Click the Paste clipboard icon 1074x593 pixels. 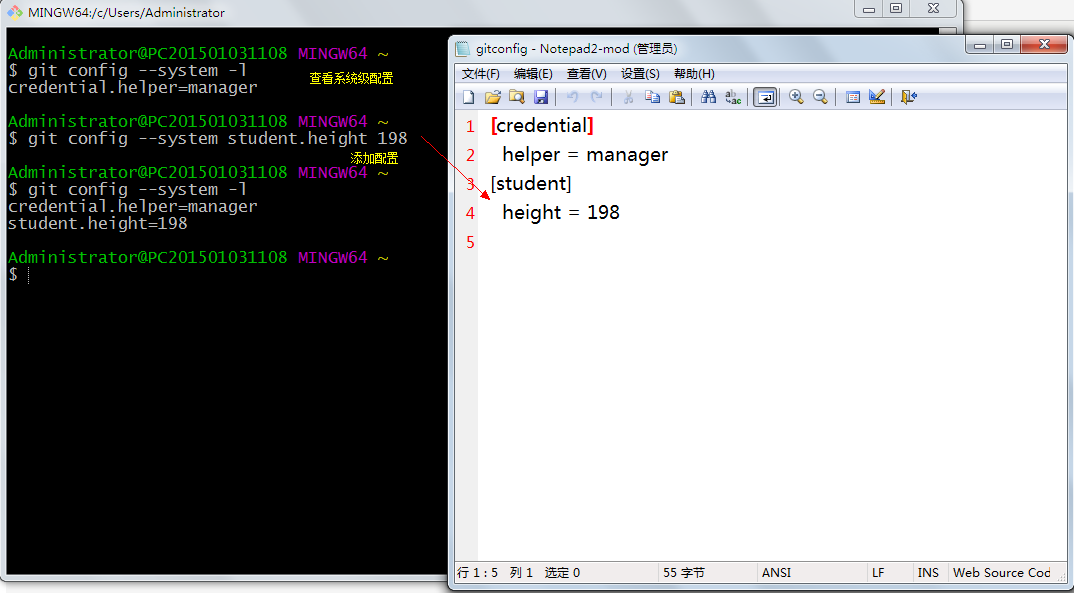click(x=677, y=97)
